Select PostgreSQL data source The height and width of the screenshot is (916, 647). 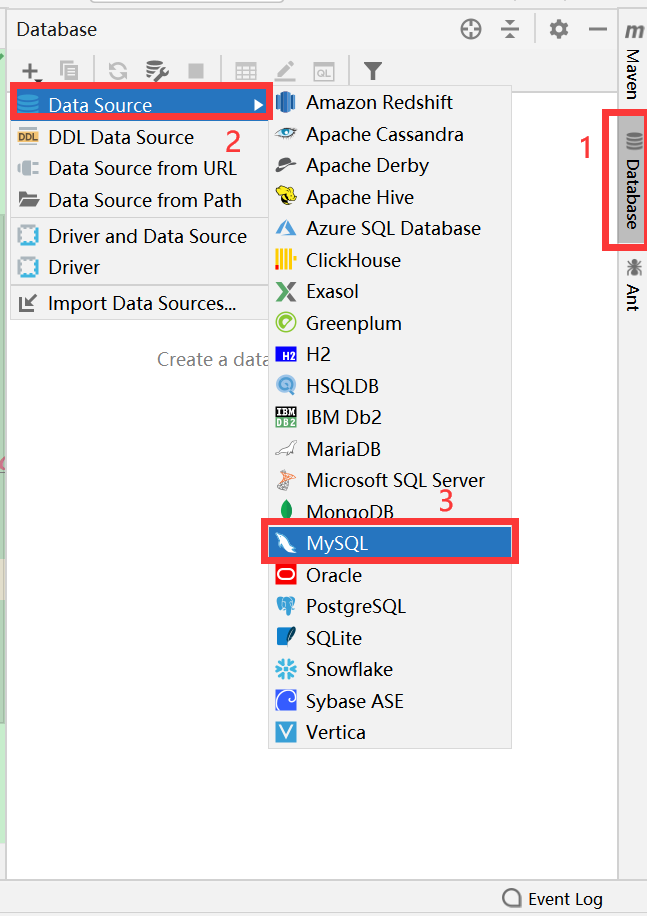pyautogui.click(x=389, y=606)
